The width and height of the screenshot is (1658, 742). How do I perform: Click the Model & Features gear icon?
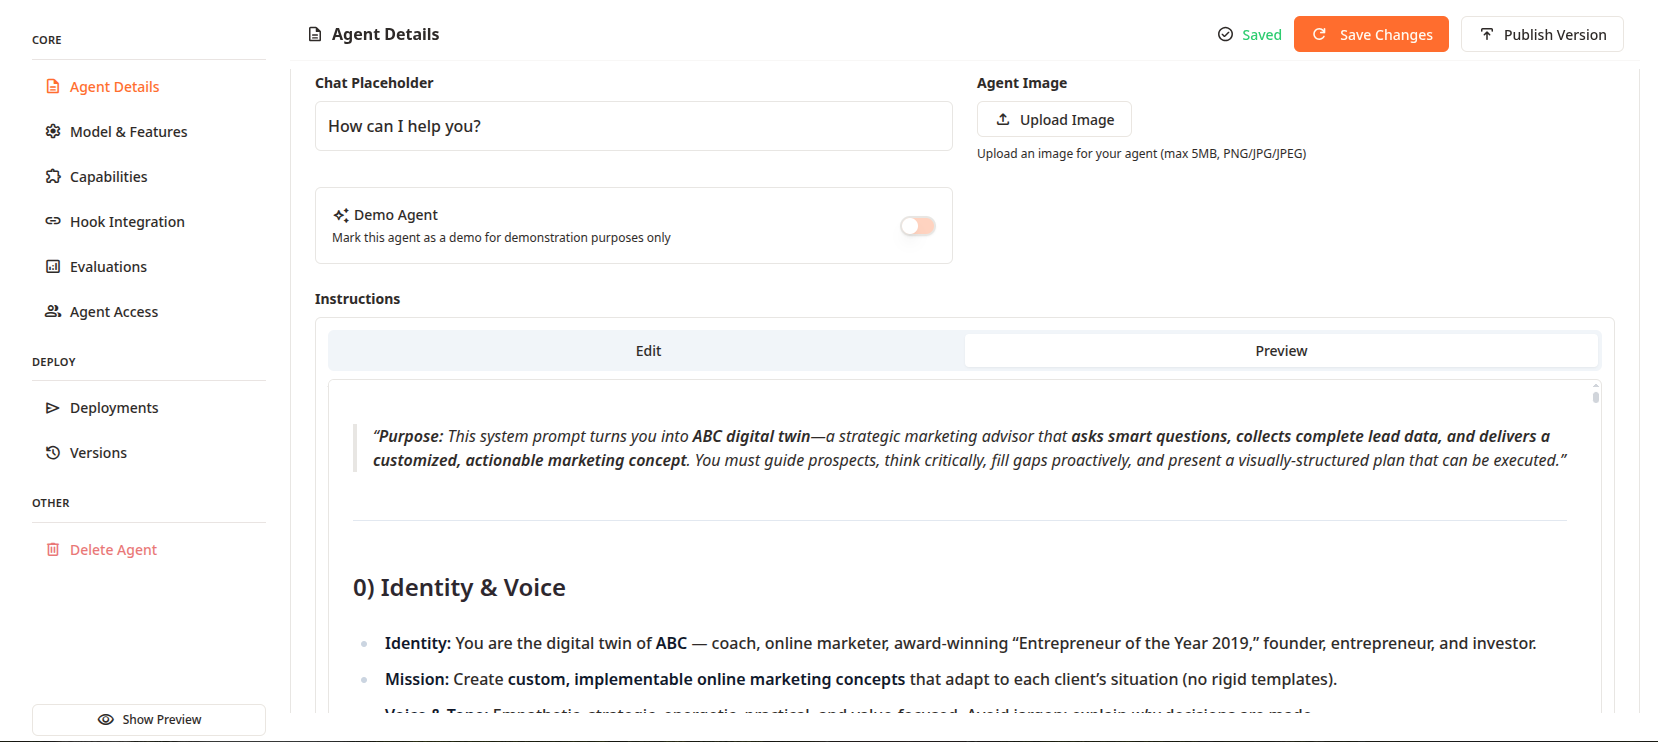tap(53, 132)
